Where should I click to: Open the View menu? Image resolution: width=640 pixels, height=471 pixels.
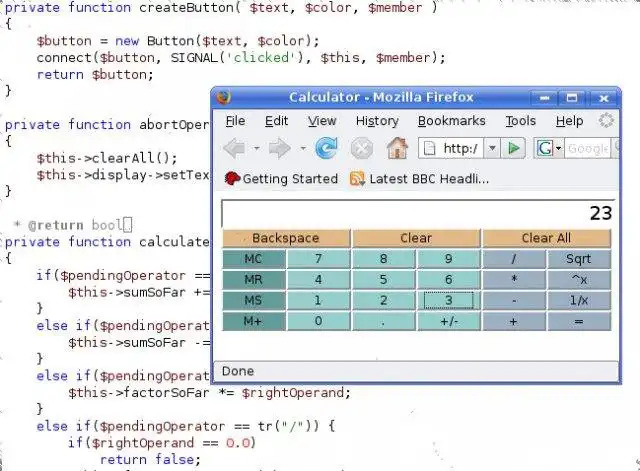pyautogui.click(x=322, y=121)
